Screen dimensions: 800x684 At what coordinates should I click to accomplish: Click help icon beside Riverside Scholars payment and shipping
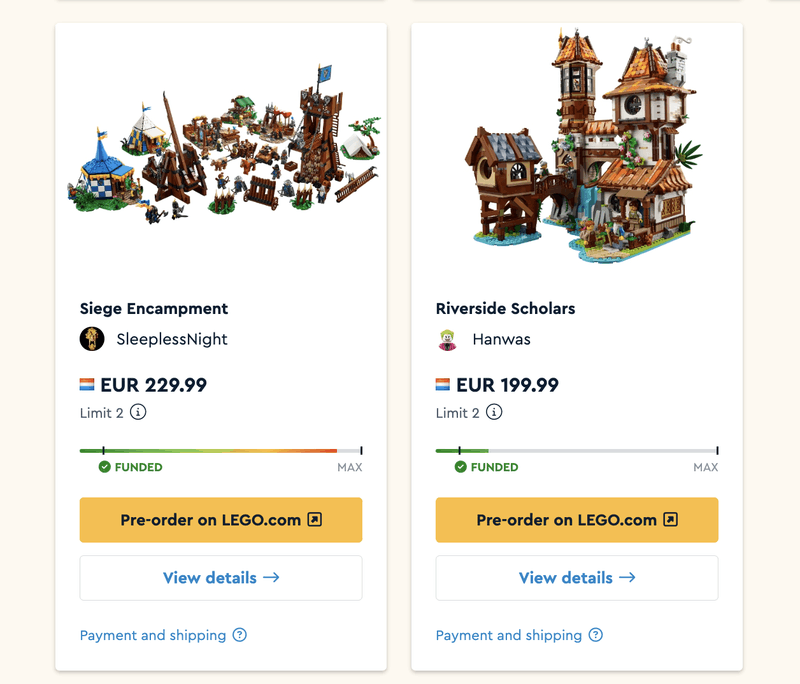coord(595,635)
